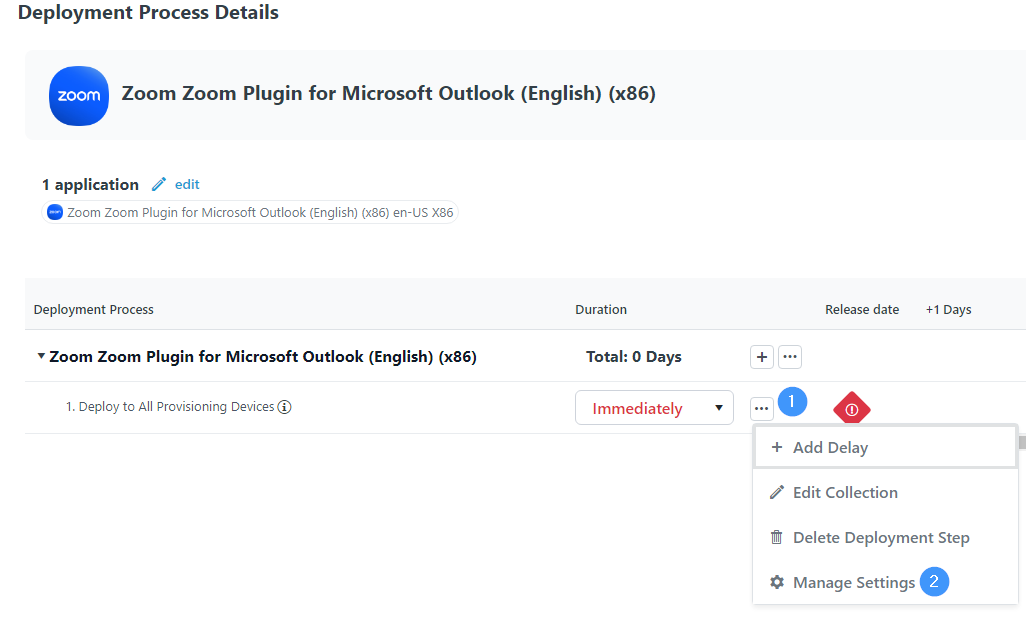1026x626 pixels.
Task: Select the Deploy to All Provisioning Devices step
Action: [170, 407]
